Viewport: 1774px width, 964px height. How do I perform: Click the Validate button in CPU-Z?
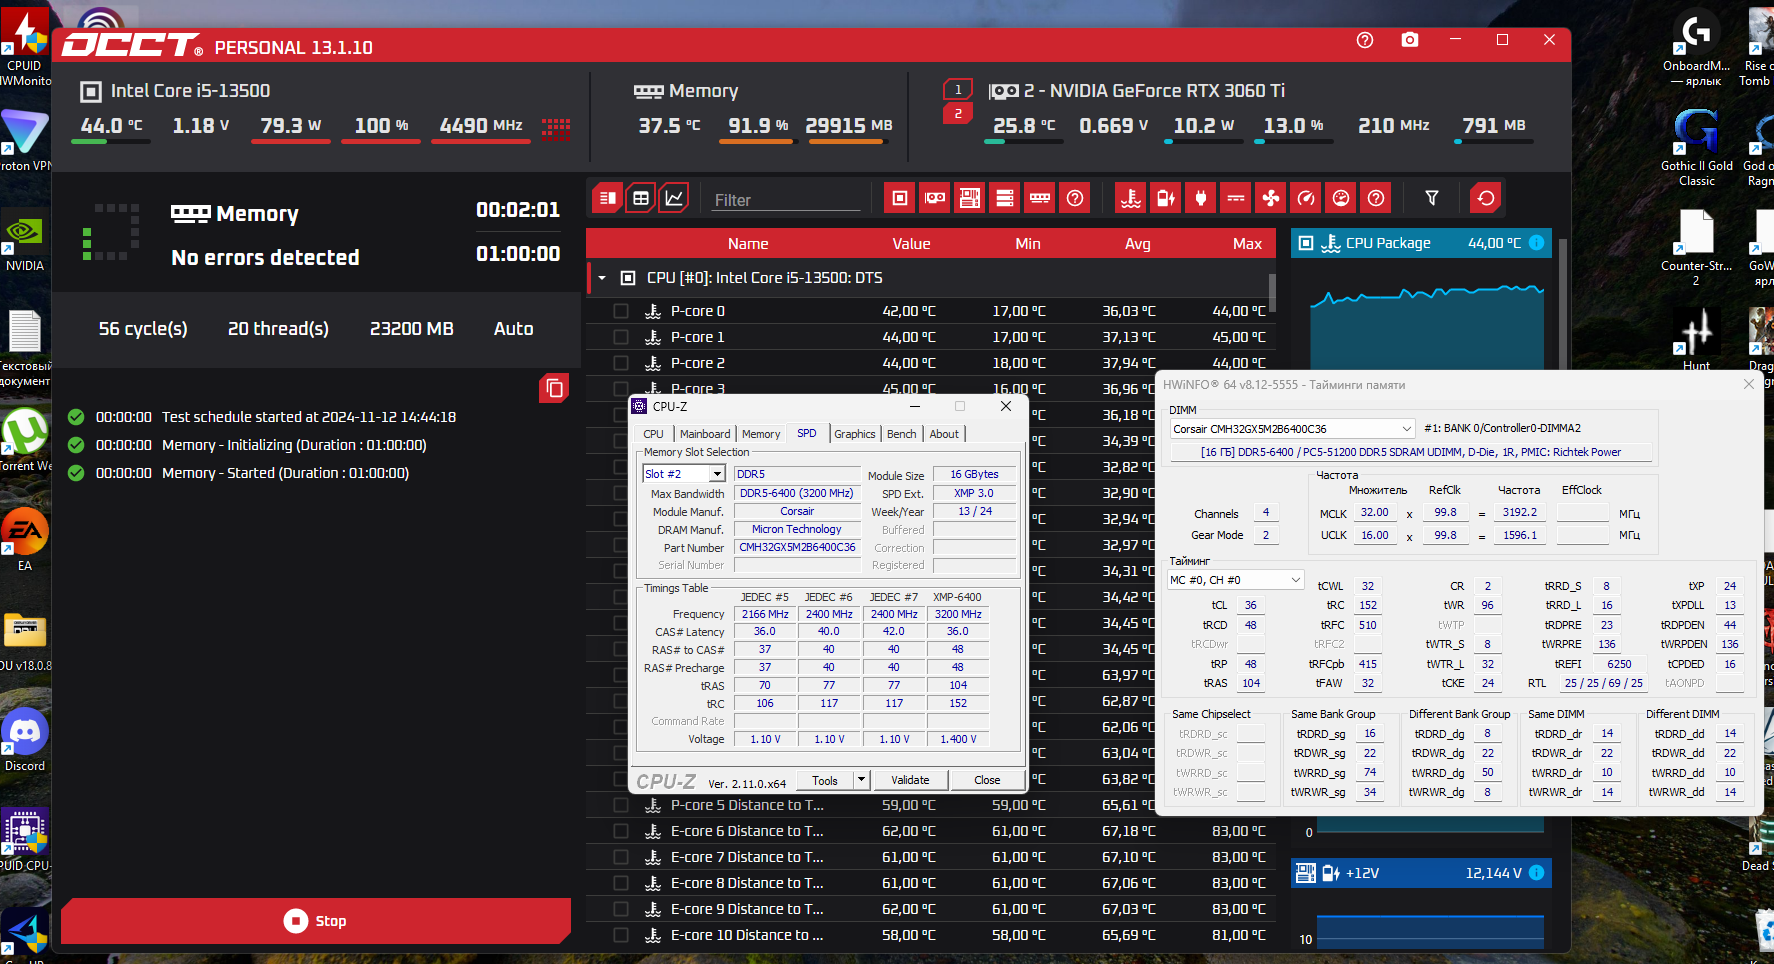(910, 780)
